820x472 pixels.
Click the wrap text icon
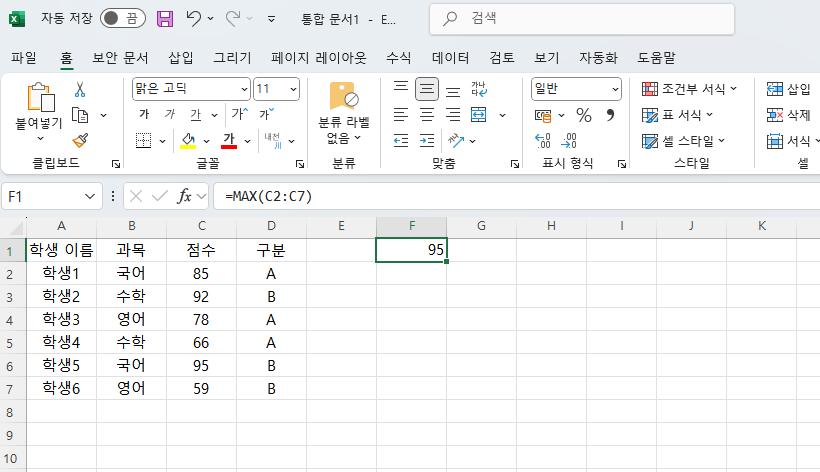tap(478, 89)
